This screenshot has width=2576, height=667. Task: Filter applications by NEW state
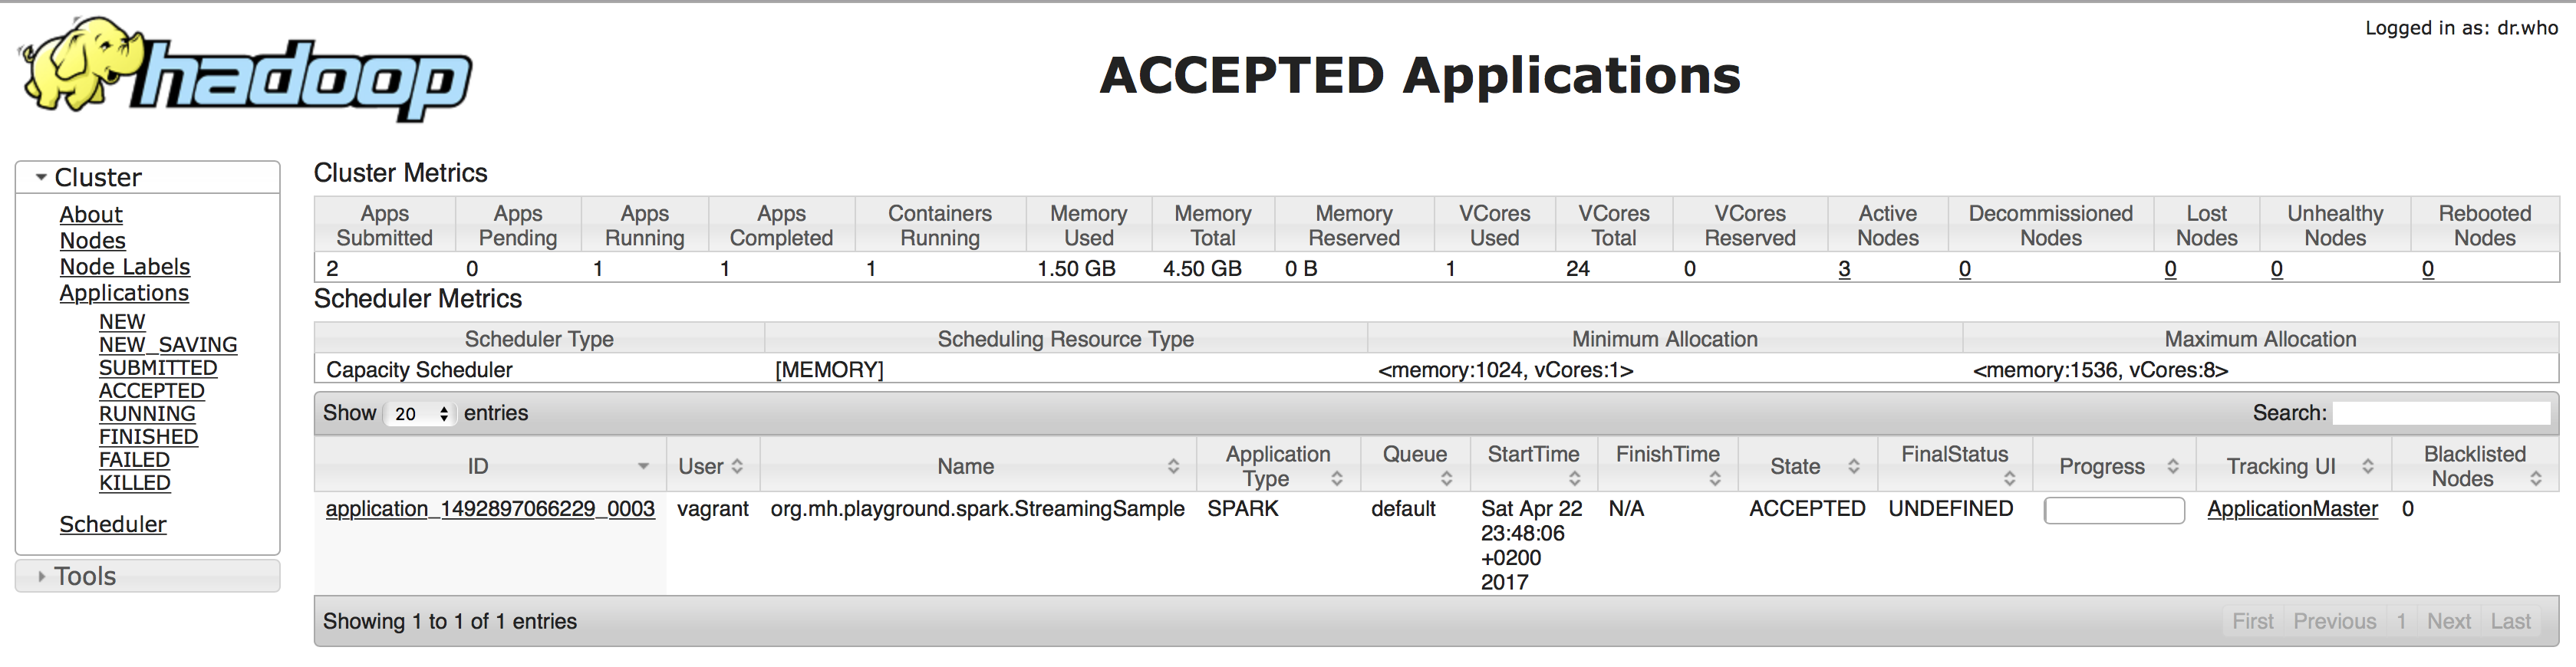(122, 322)
